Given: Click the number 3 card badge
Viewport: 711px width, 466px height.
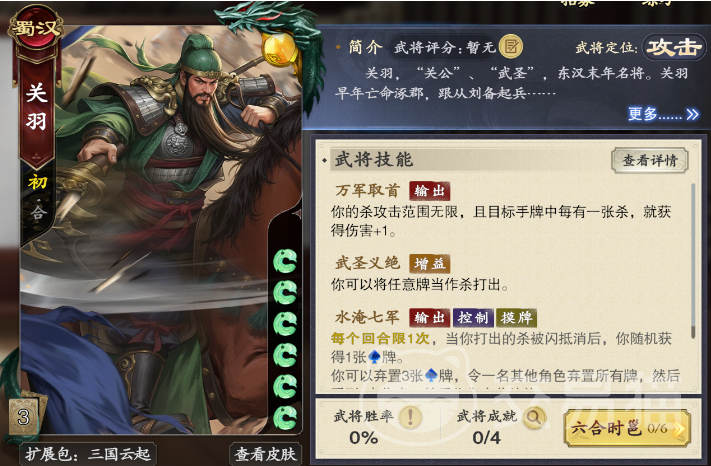Looking at the screenshot, I should click(x=23, y=417).
